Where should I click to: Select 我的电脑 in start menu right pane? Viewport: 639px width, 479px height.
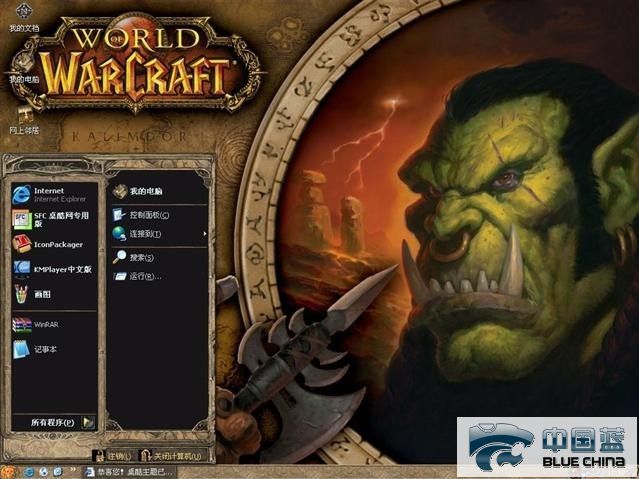(157, 191)
